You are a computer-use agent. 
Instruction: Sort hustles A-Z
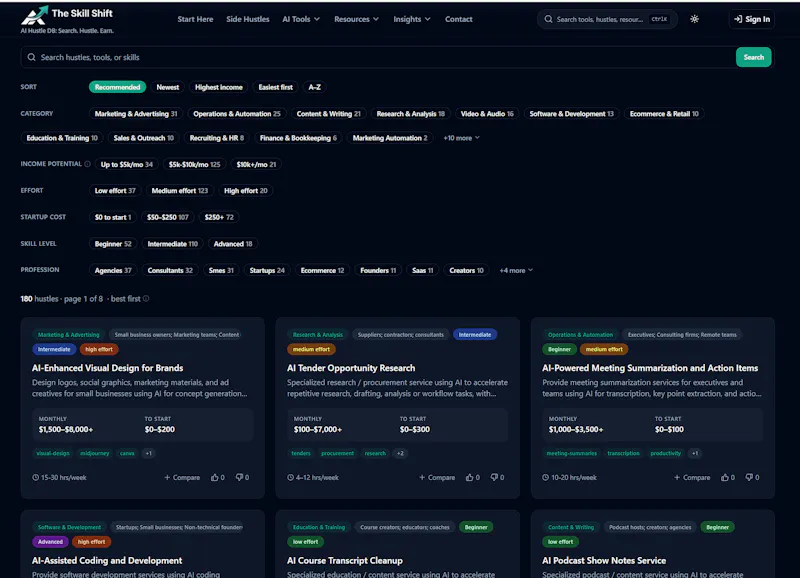pyautogui.click(x=315, y=87)
